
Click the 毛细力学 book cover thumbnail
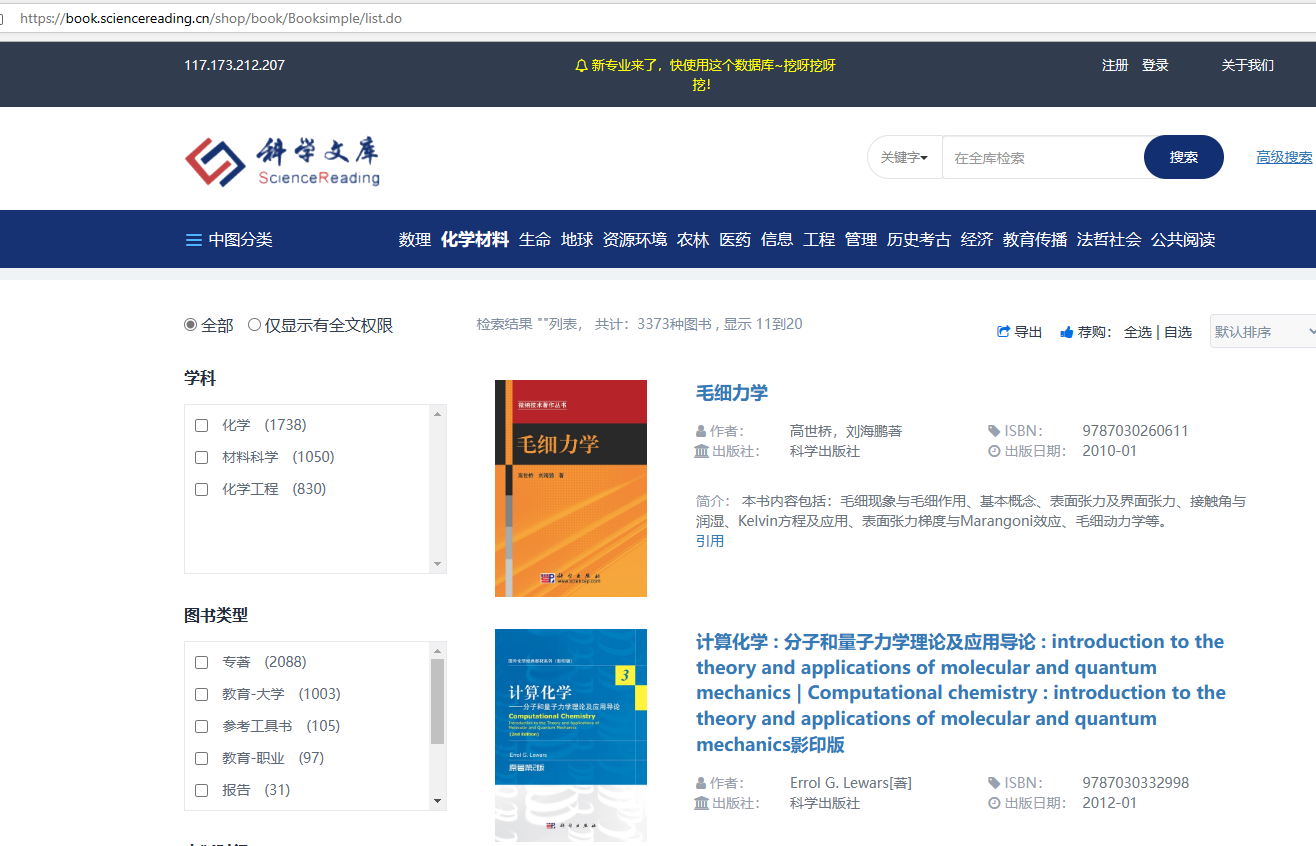click(571, 488)
